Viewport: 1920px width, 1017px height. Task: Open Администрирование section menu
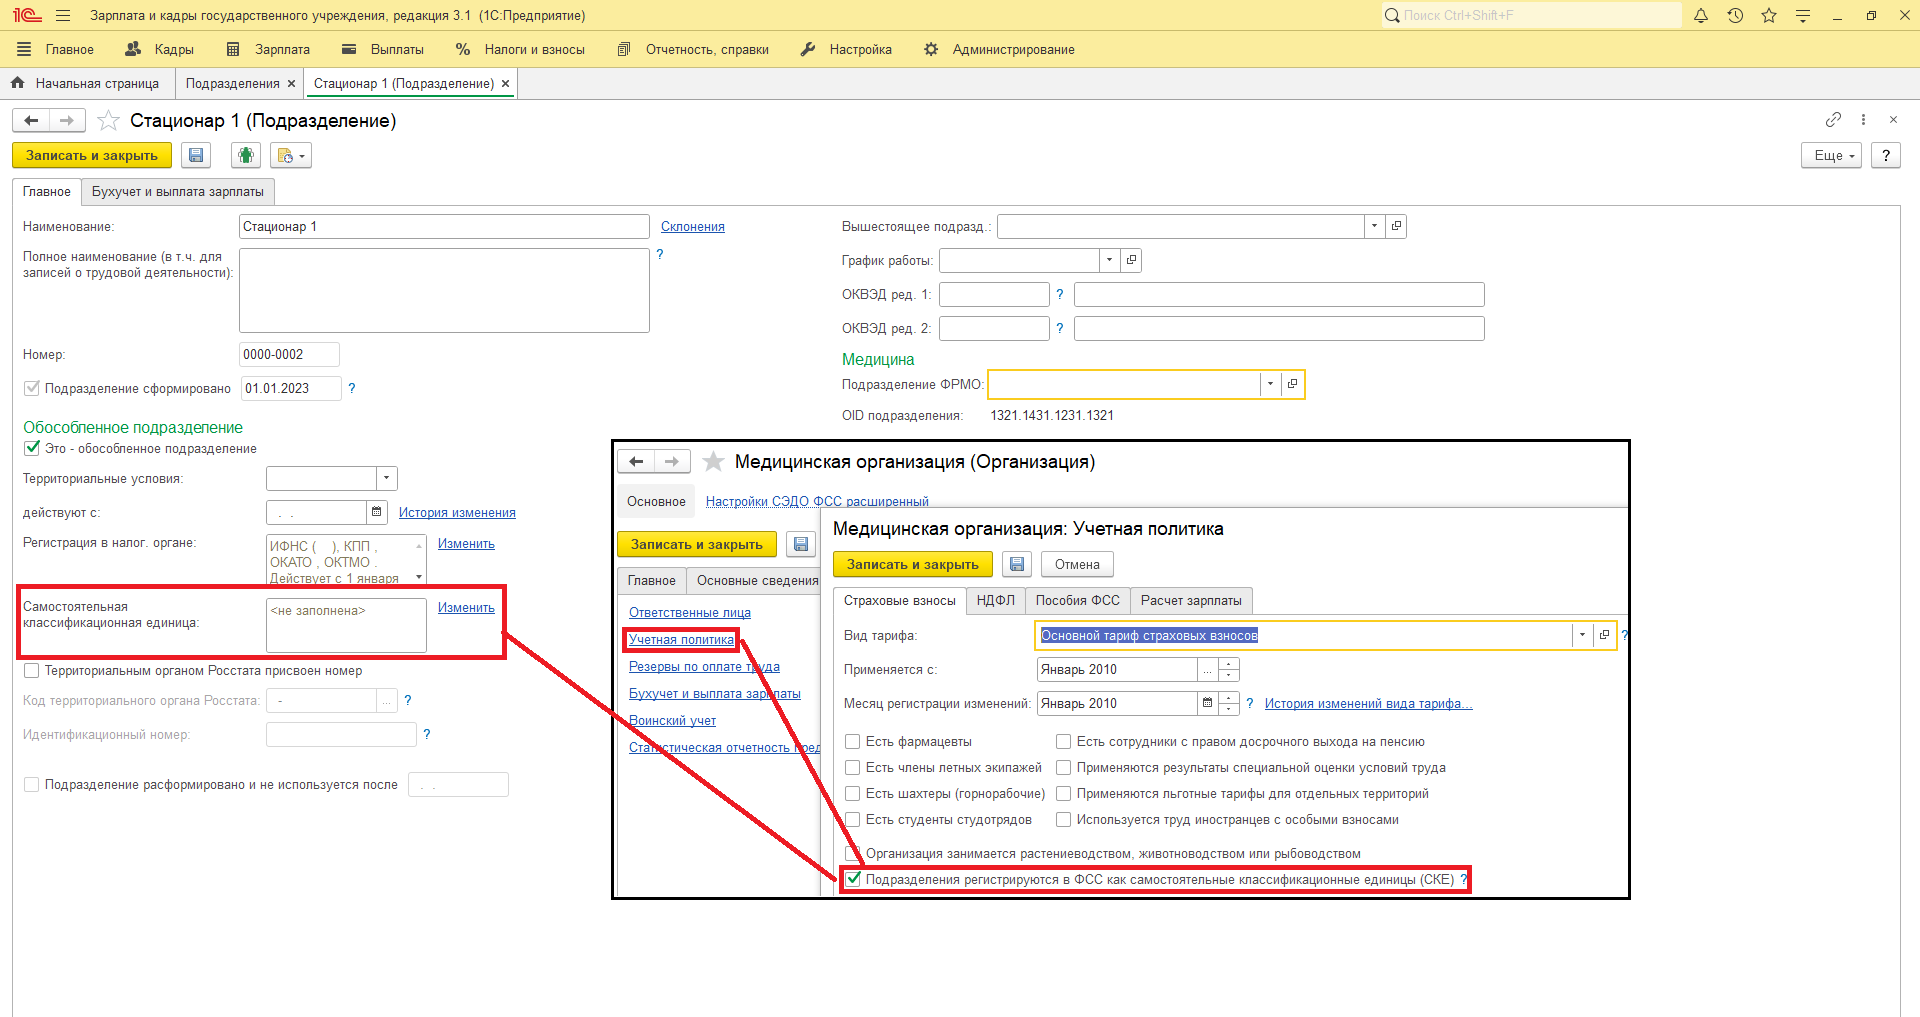[x=999, y=49]
